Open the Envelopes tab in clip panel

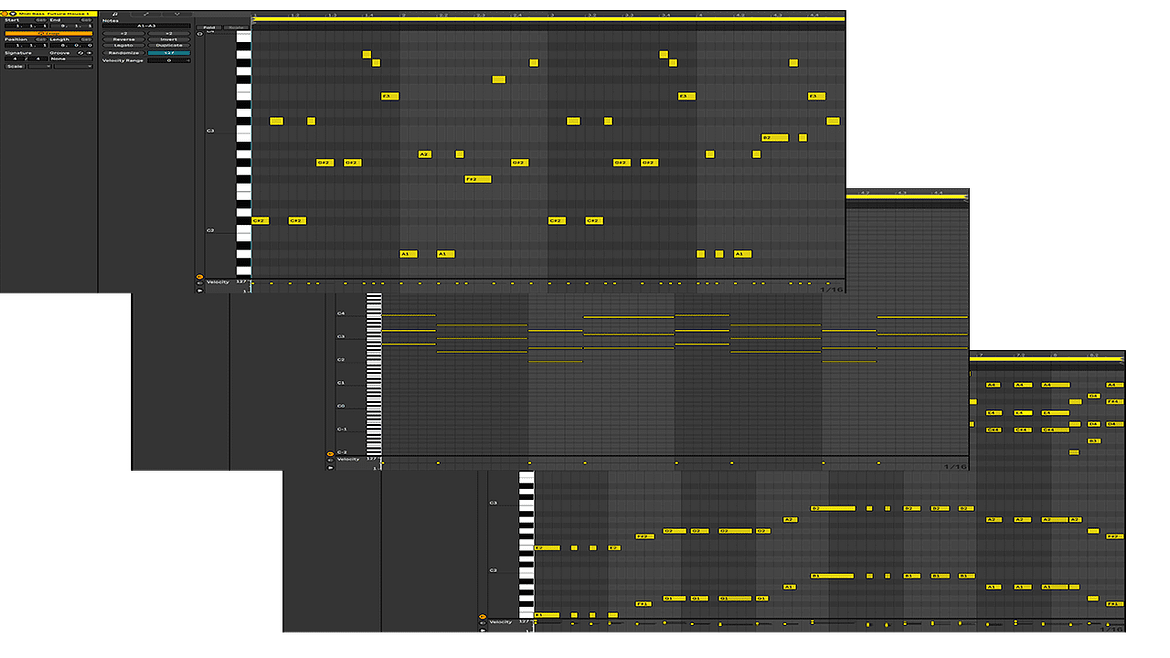[x=146, y=14]
